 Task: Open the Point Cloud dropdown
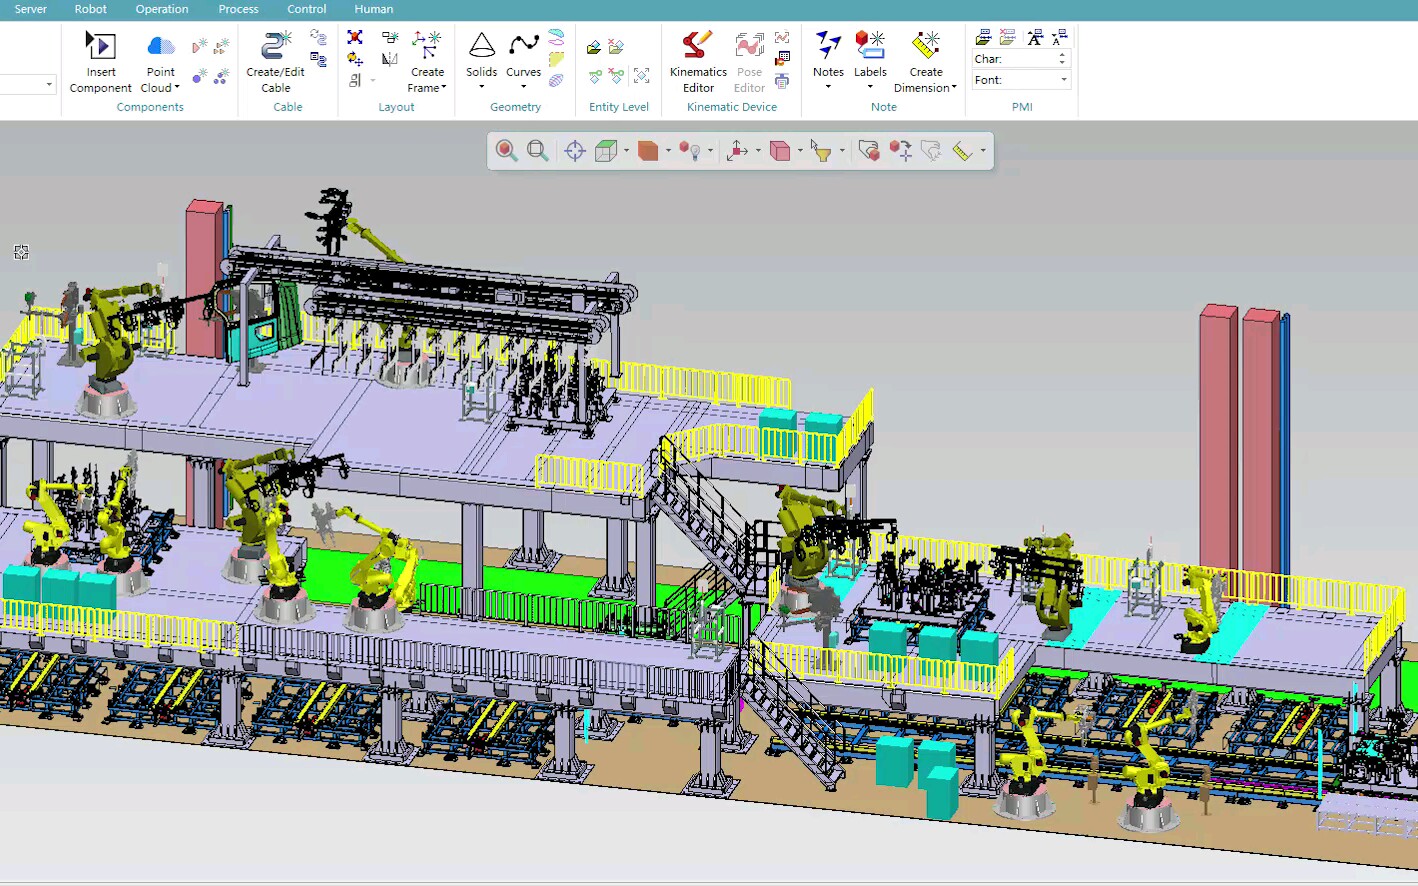pyautogui.click(x=160, y=62)
